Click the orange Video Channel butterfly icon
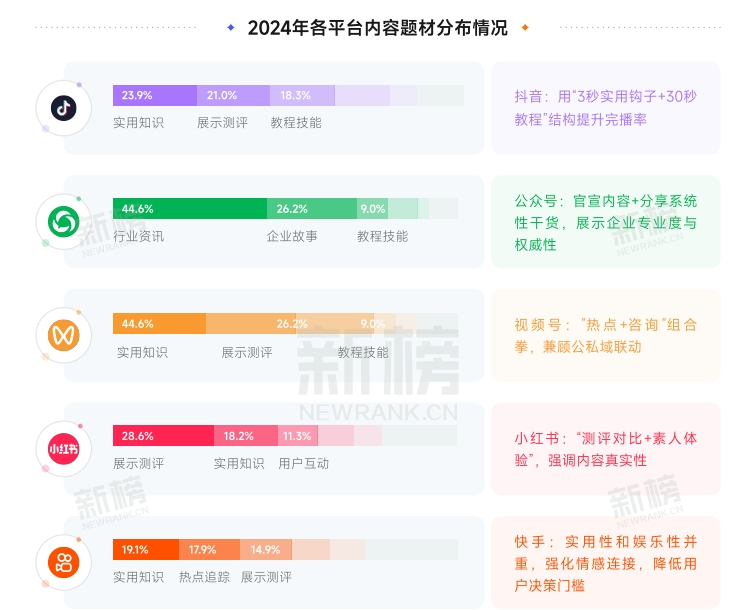 click(x=64, y=335)
